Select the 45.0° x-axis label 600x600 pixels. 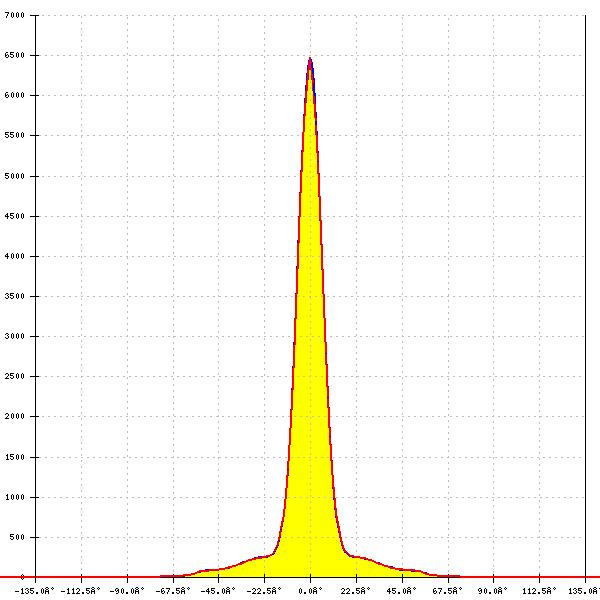(x=402, y=591)
